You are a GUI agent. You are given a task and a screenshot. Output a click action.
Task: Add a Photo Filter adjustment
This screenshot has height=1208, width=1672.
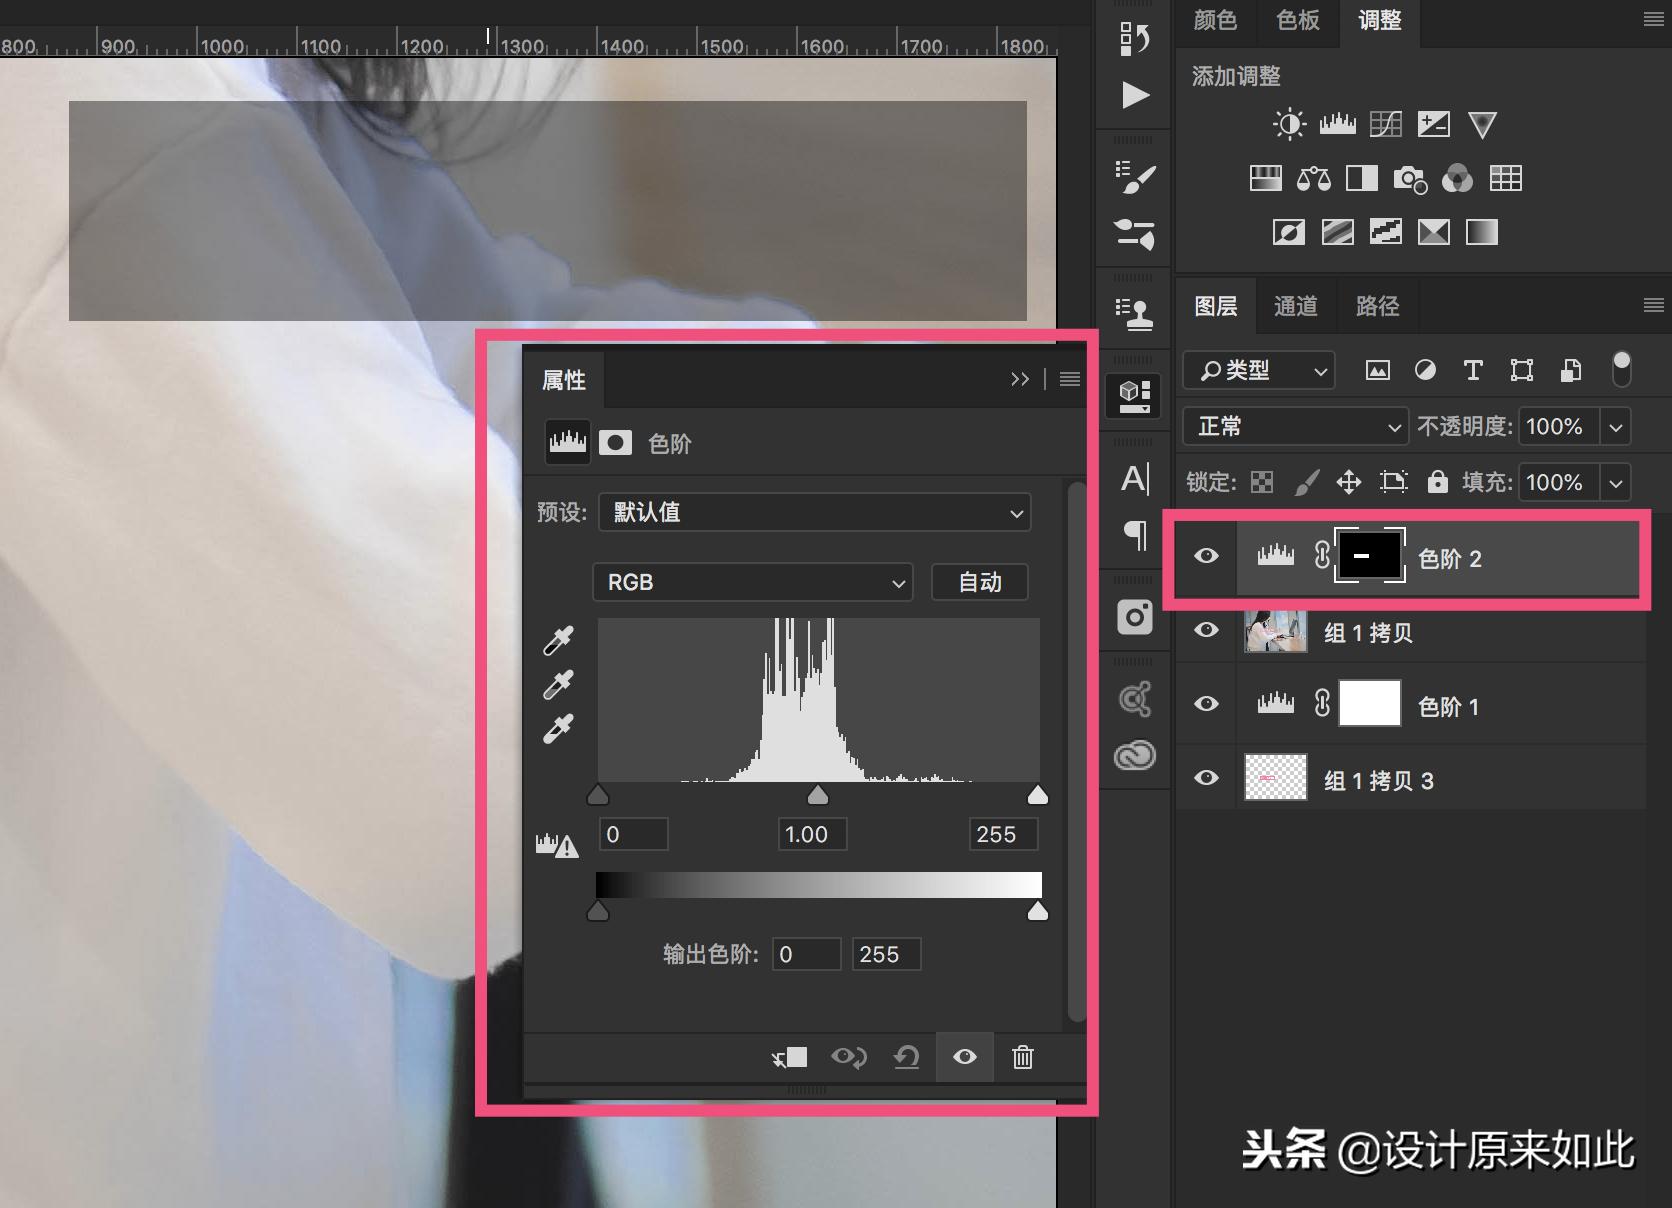1409,179
